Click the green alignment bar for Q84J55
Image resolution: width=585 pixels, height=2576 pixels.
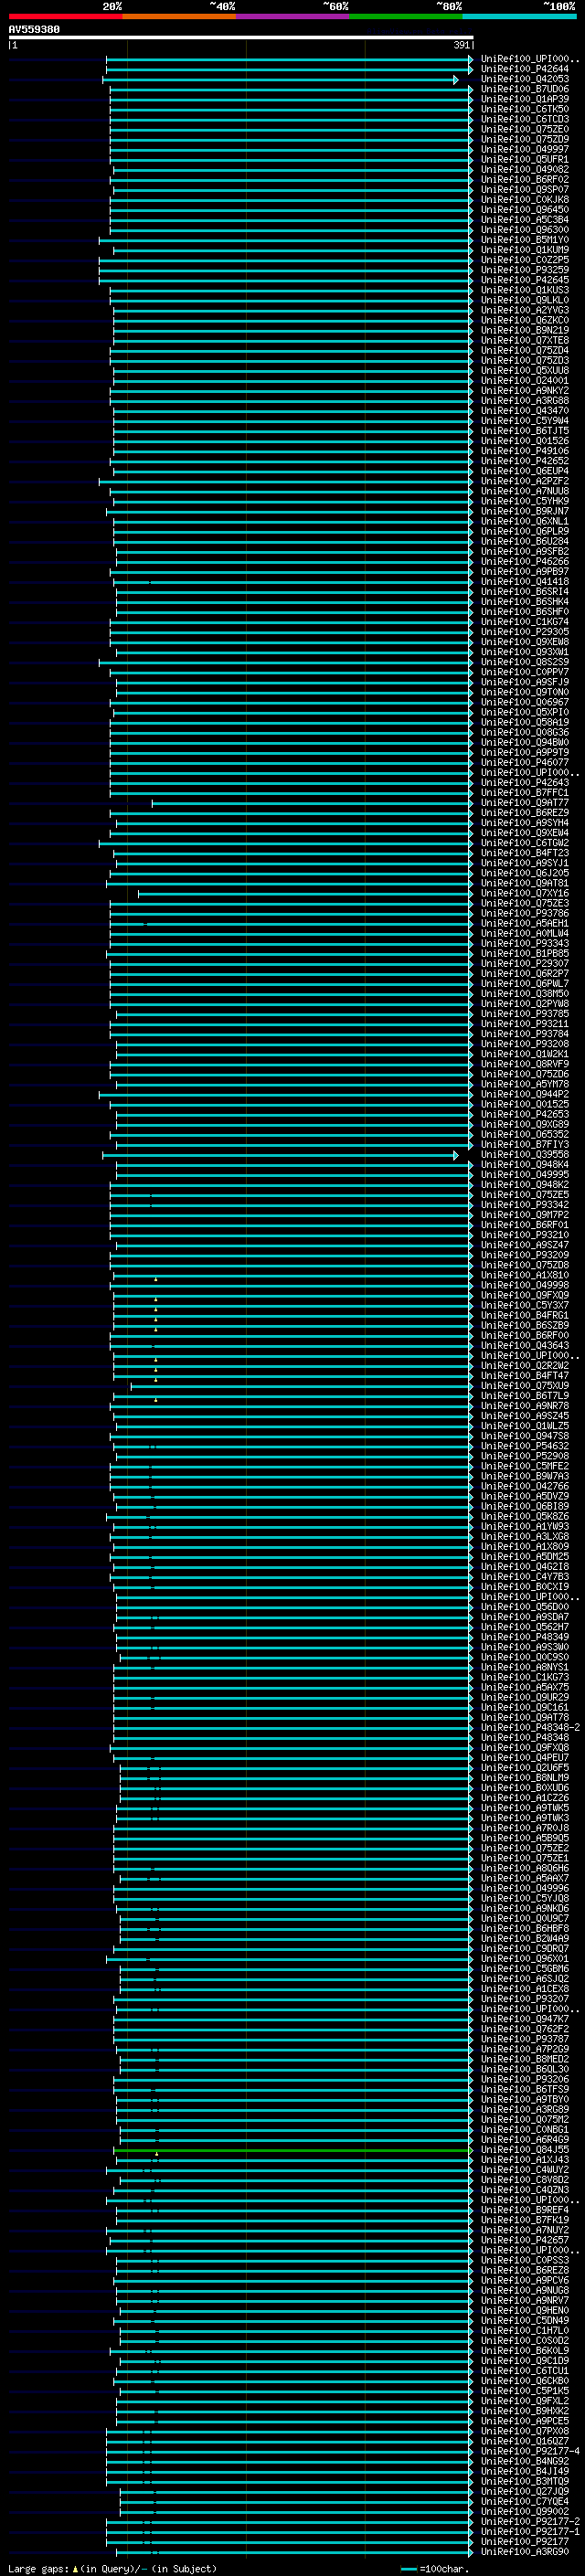(293, 2150)
